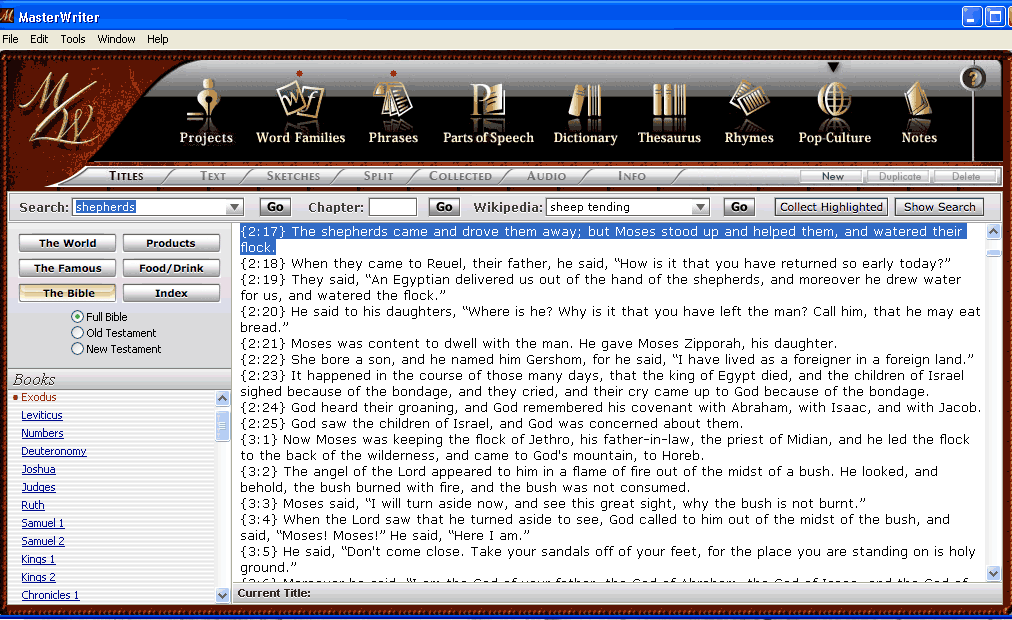Open the Word Families icon
The width and height of the screenshot is (1012, 620).
tap(300, 111)
